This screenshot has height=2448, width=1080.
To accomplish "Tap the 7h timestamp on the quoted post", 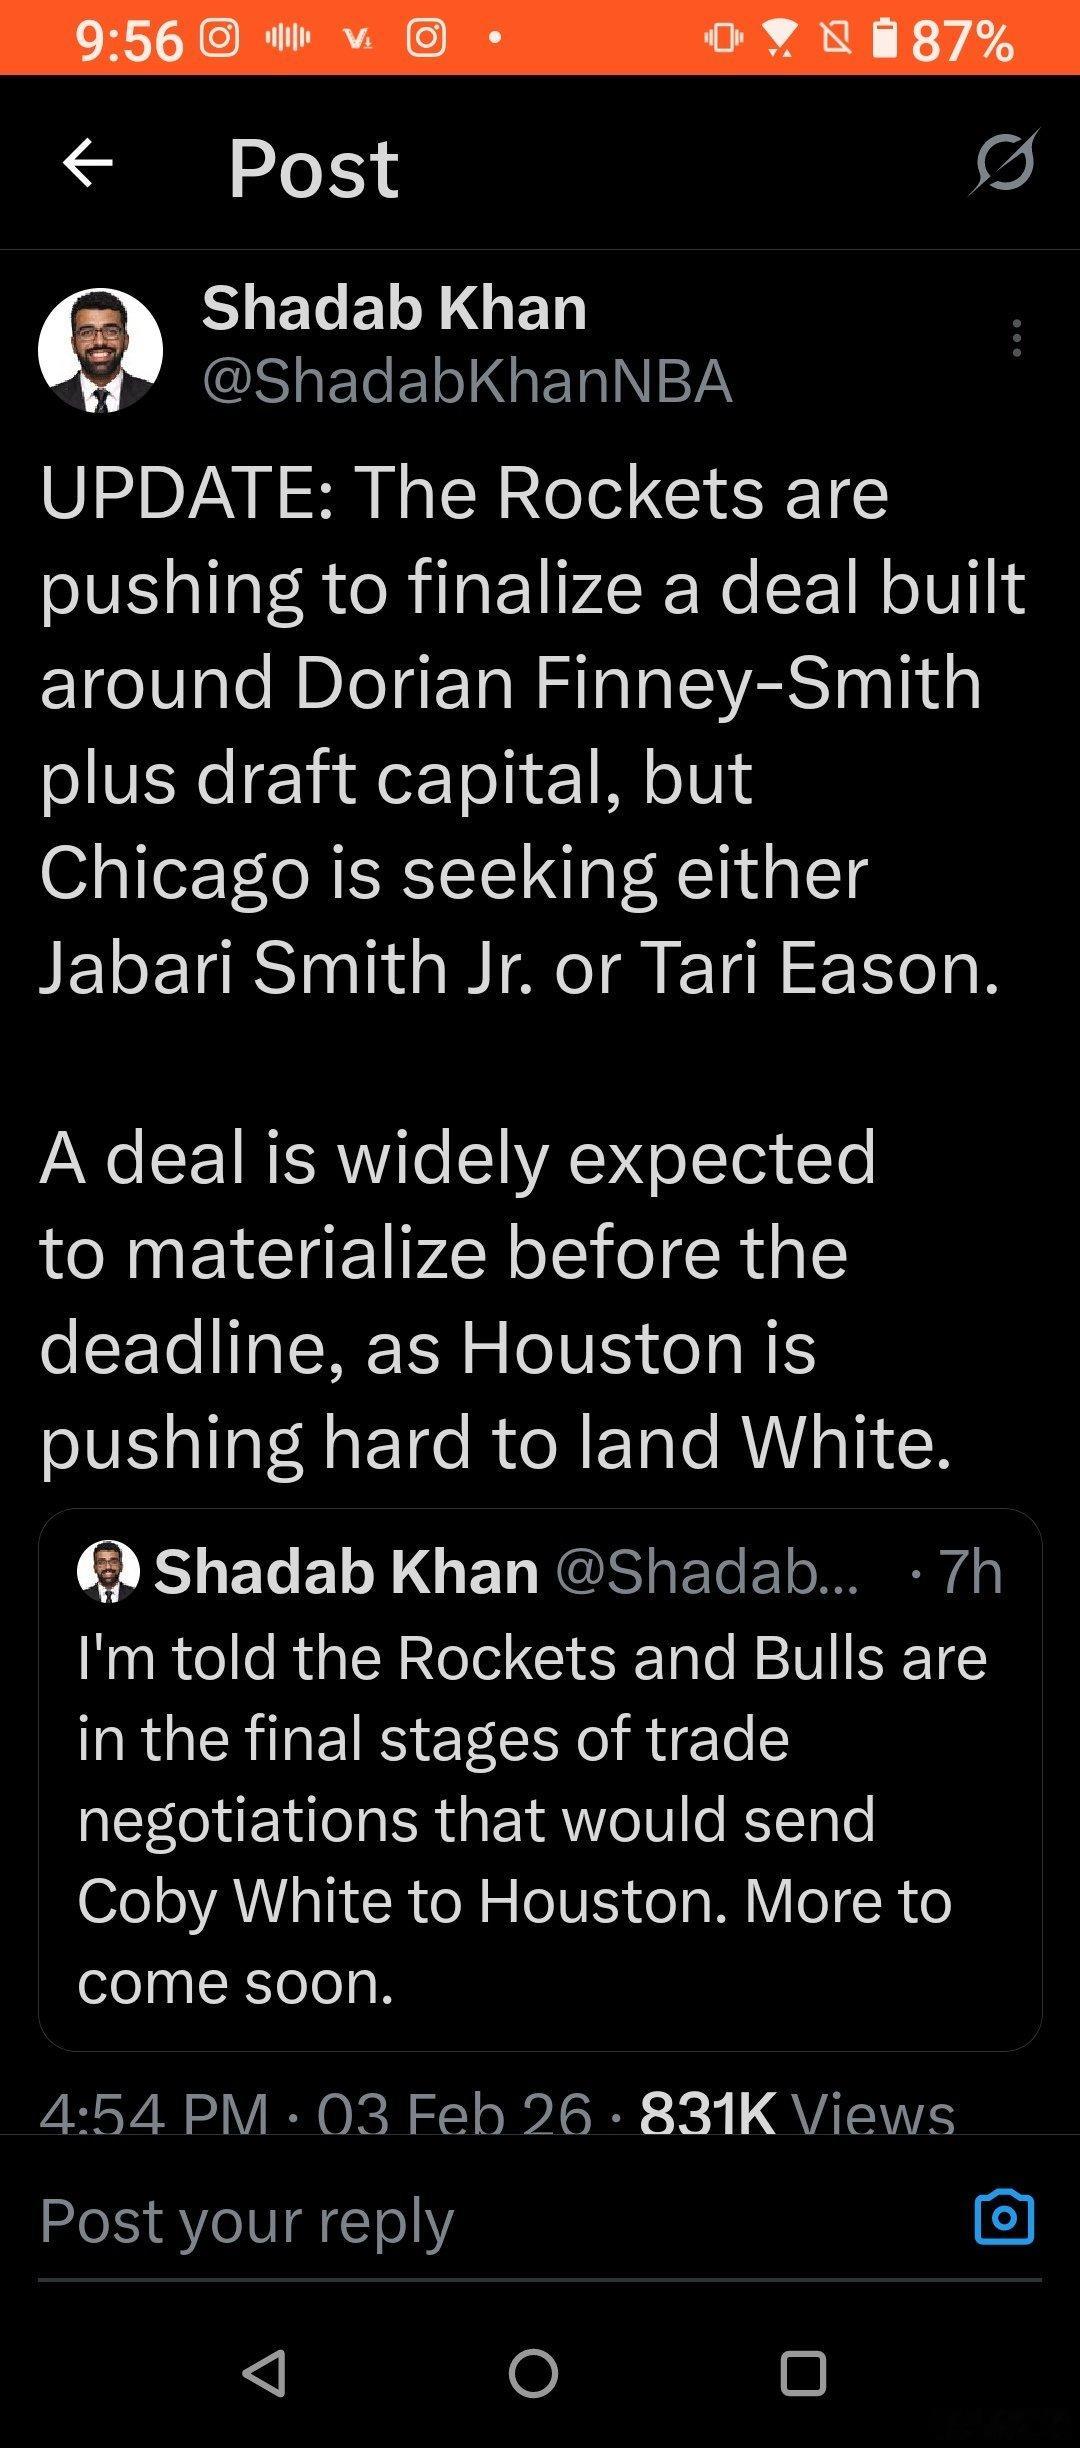I will pos(969,1571).
